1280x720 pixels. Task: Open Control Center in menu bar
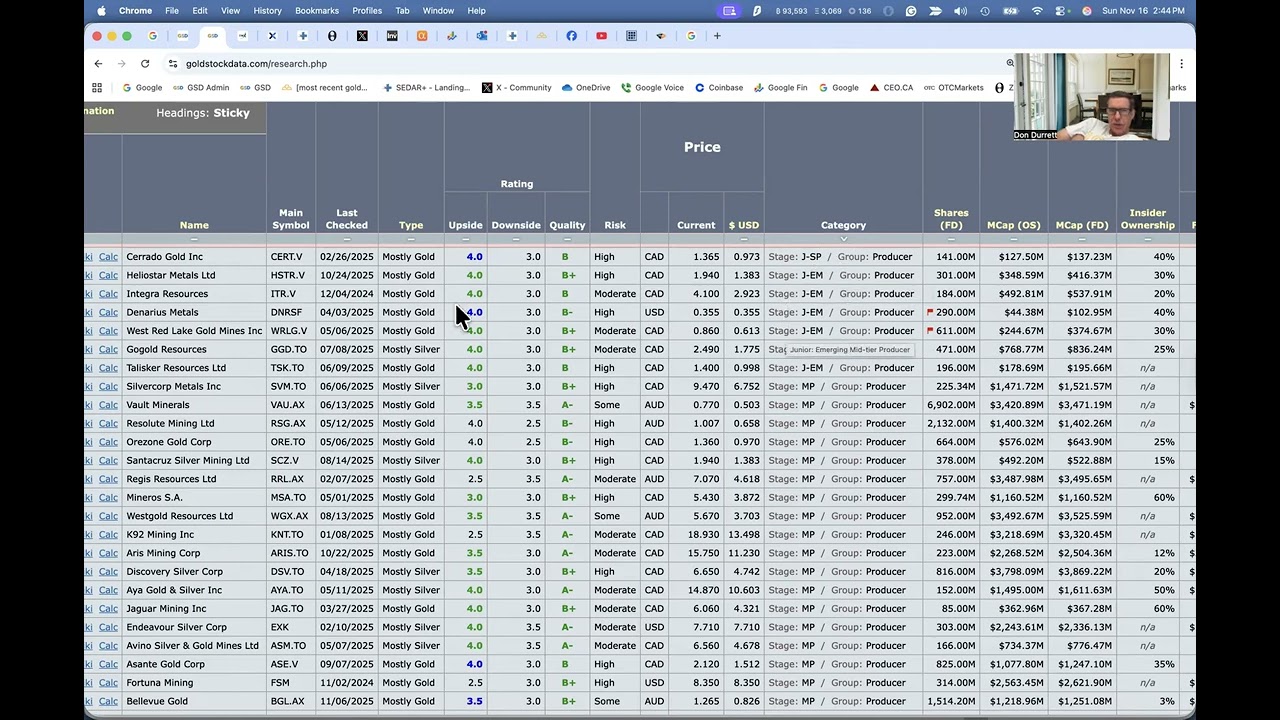tap(1061, 11)
